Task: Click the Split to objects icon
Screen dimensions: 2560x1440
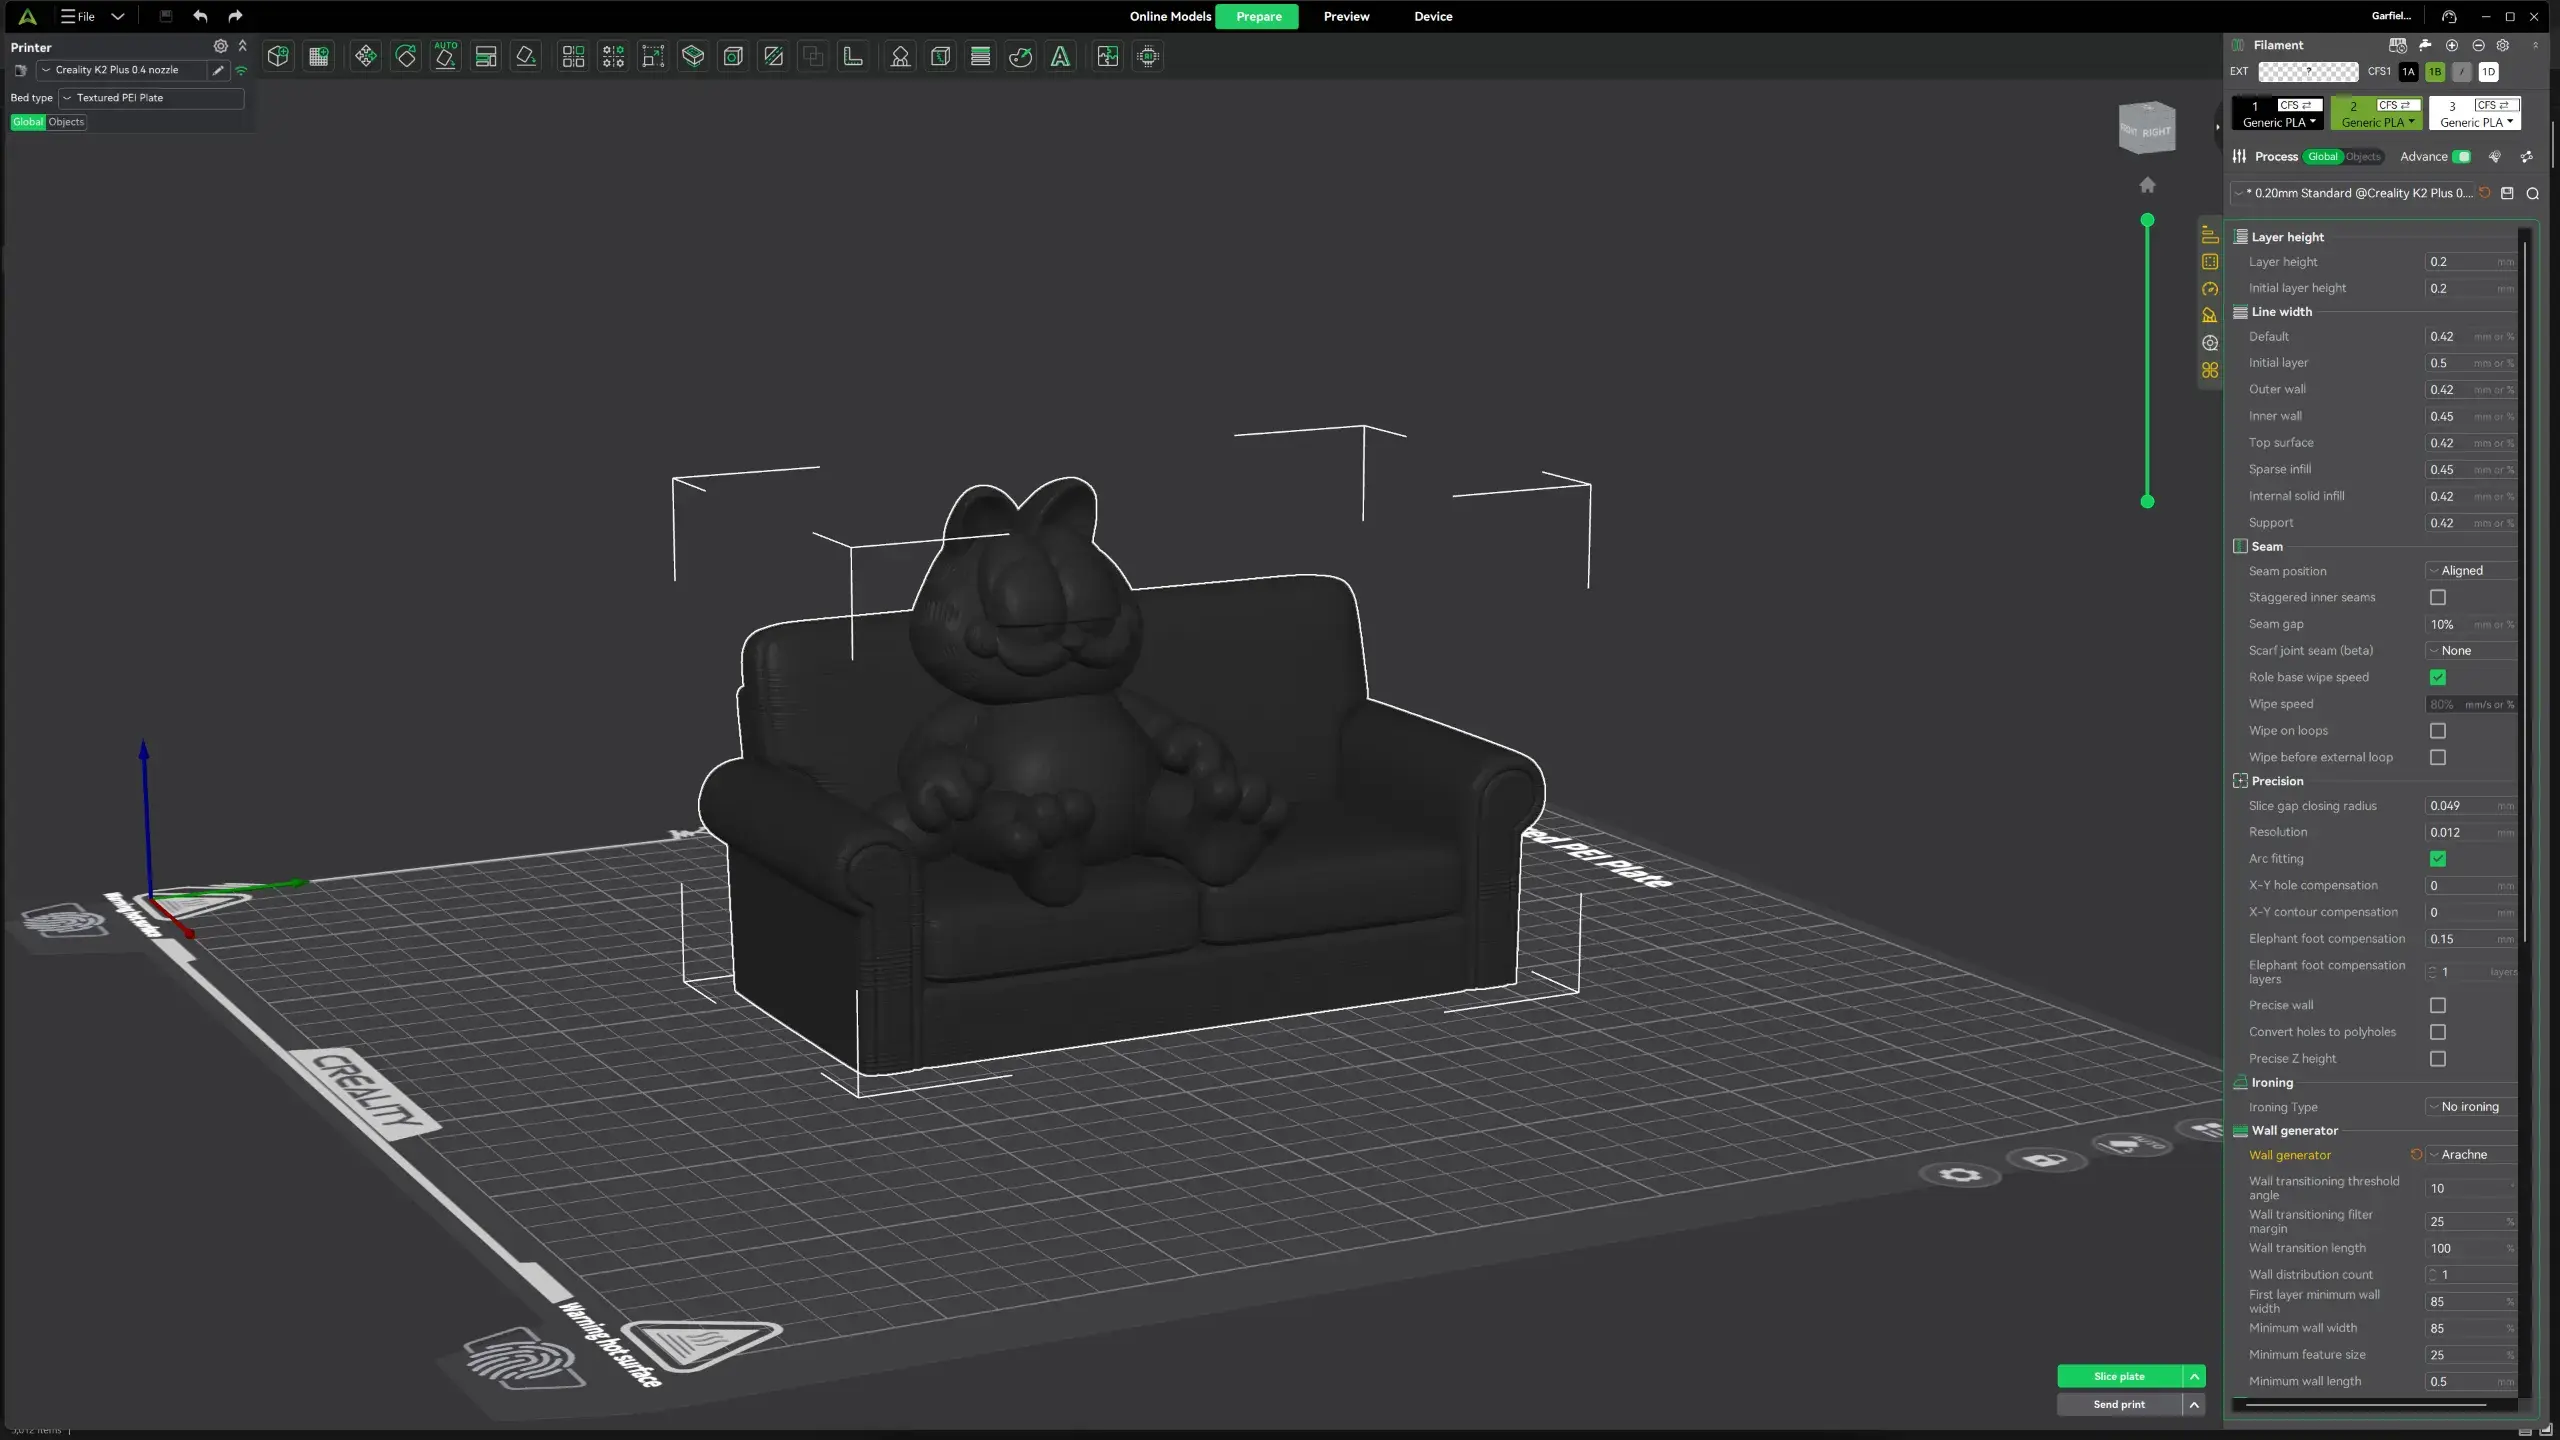Action: click(573, 57)
